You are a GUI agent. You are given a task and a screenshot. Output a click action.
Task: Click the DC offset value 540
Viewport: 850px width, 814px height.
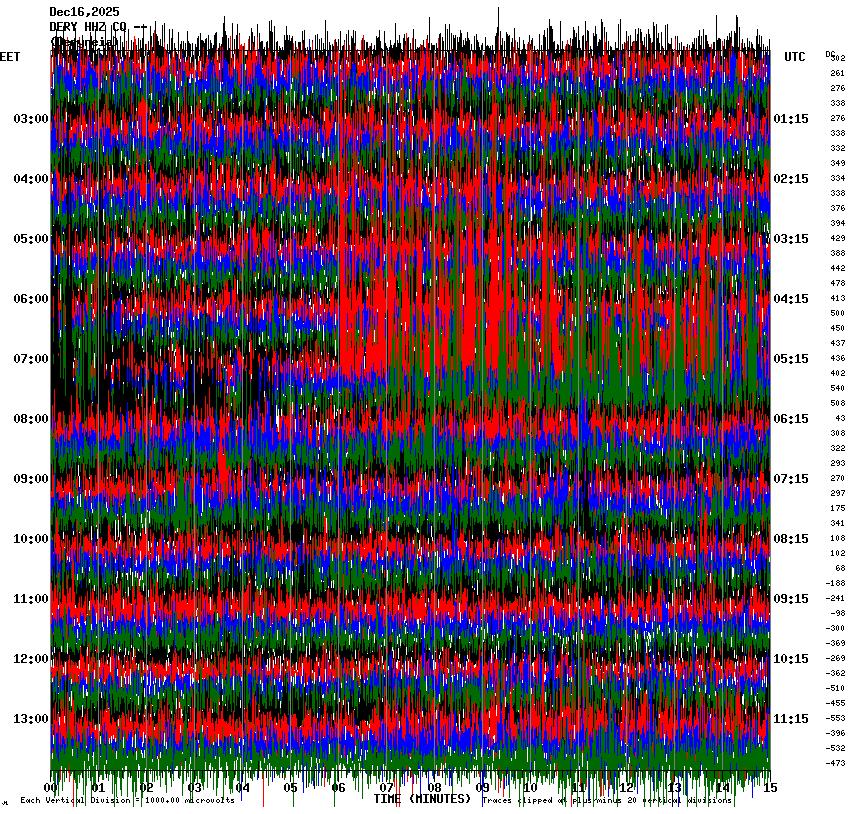(837, 388)
